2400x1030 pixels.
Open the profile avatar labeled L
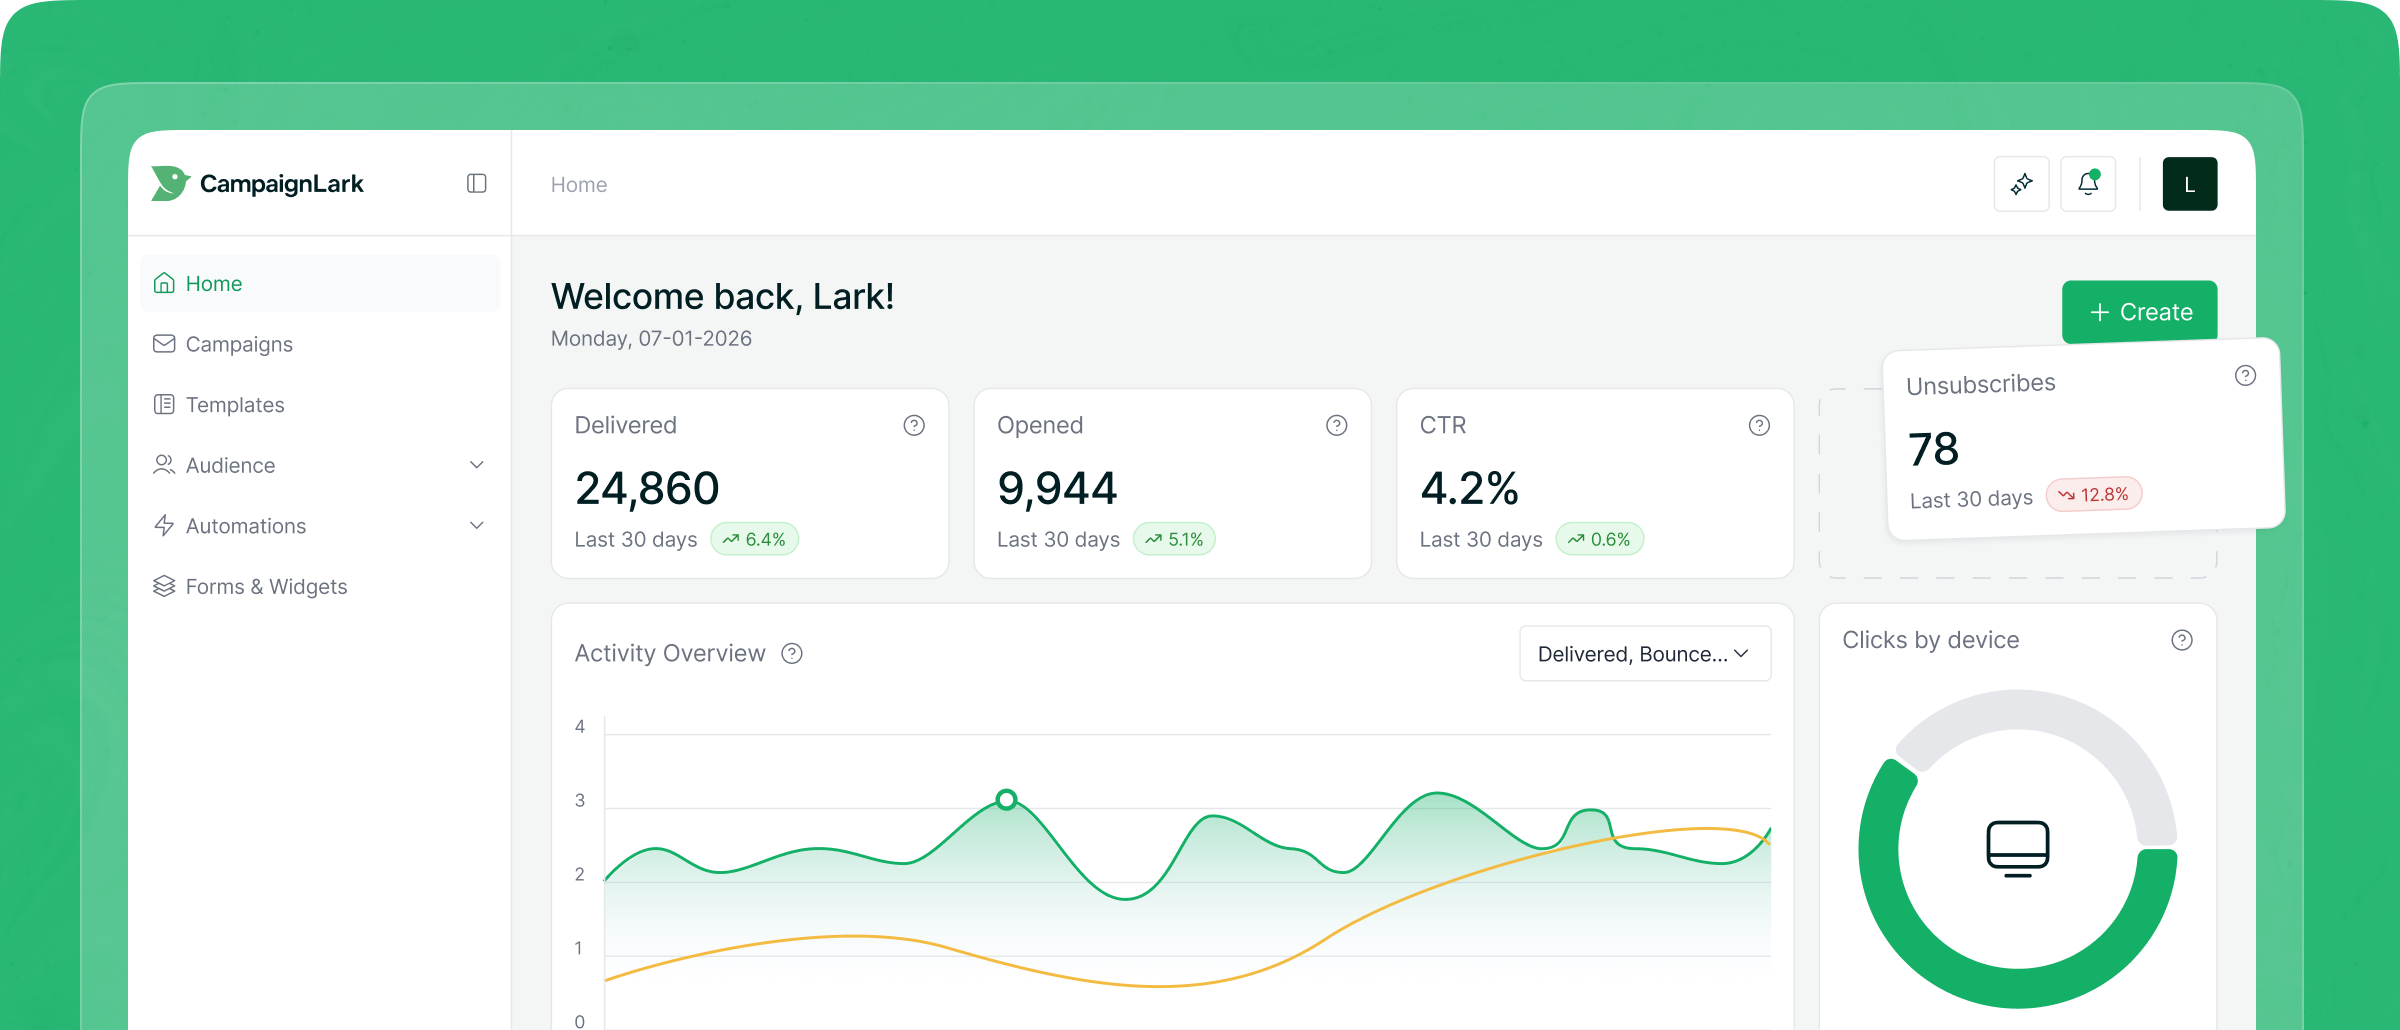pyautogui.click(x=2190, y=183)
